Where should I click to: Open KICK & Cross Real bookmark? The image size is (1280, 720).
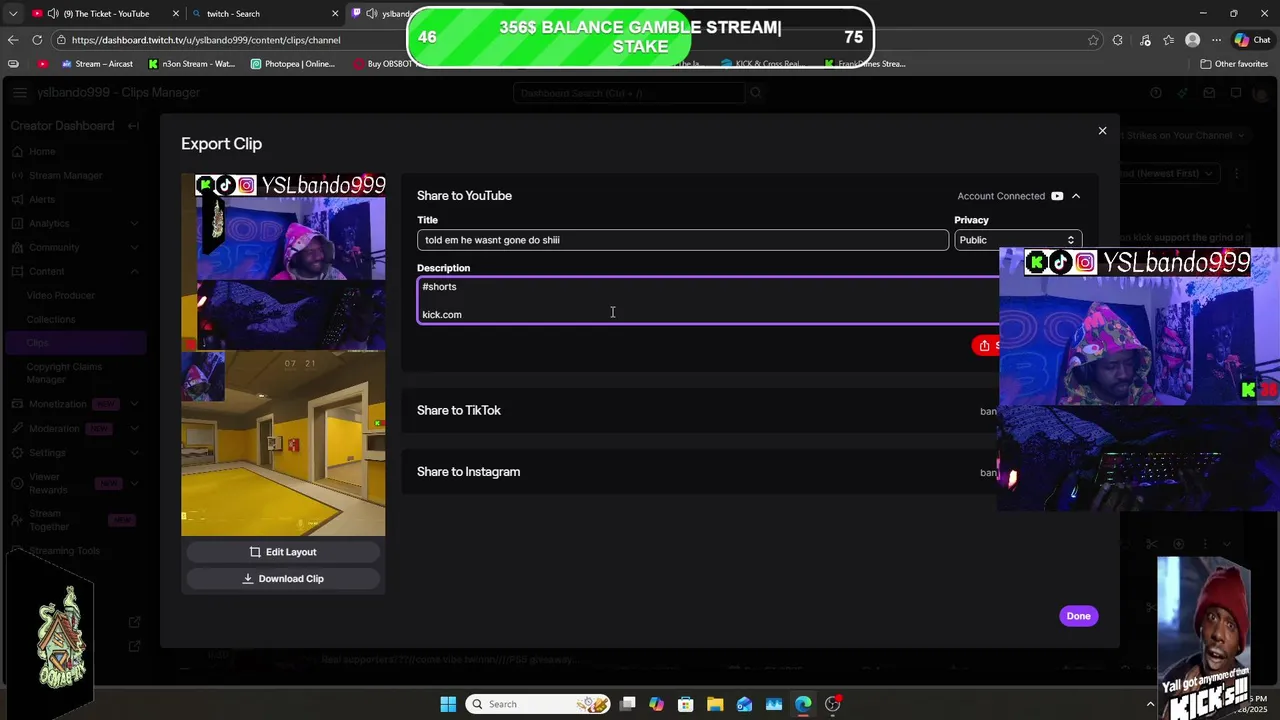(762, 64)
